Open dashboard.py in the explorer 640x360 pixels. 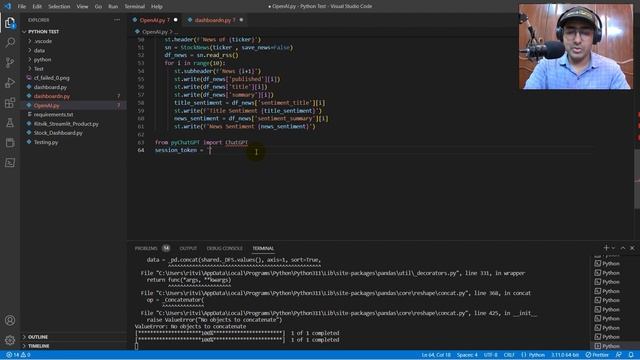point(50,87)
